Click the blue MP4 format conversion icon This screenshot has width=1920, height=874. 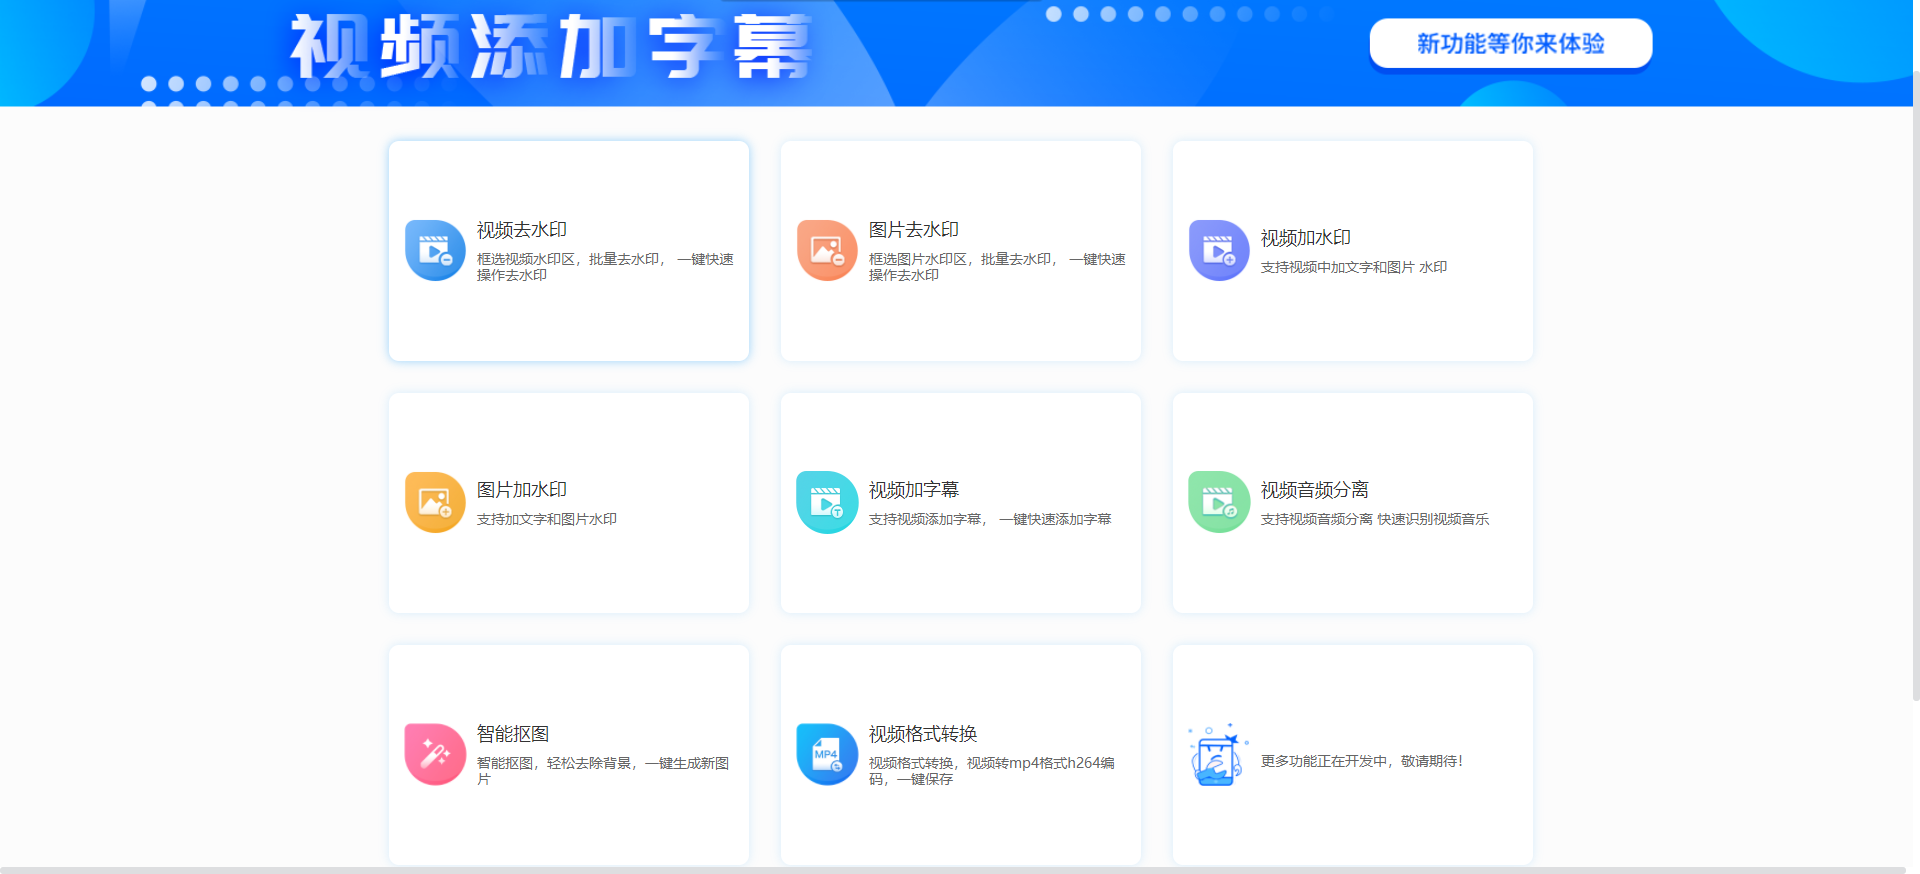tap(827, 754)
